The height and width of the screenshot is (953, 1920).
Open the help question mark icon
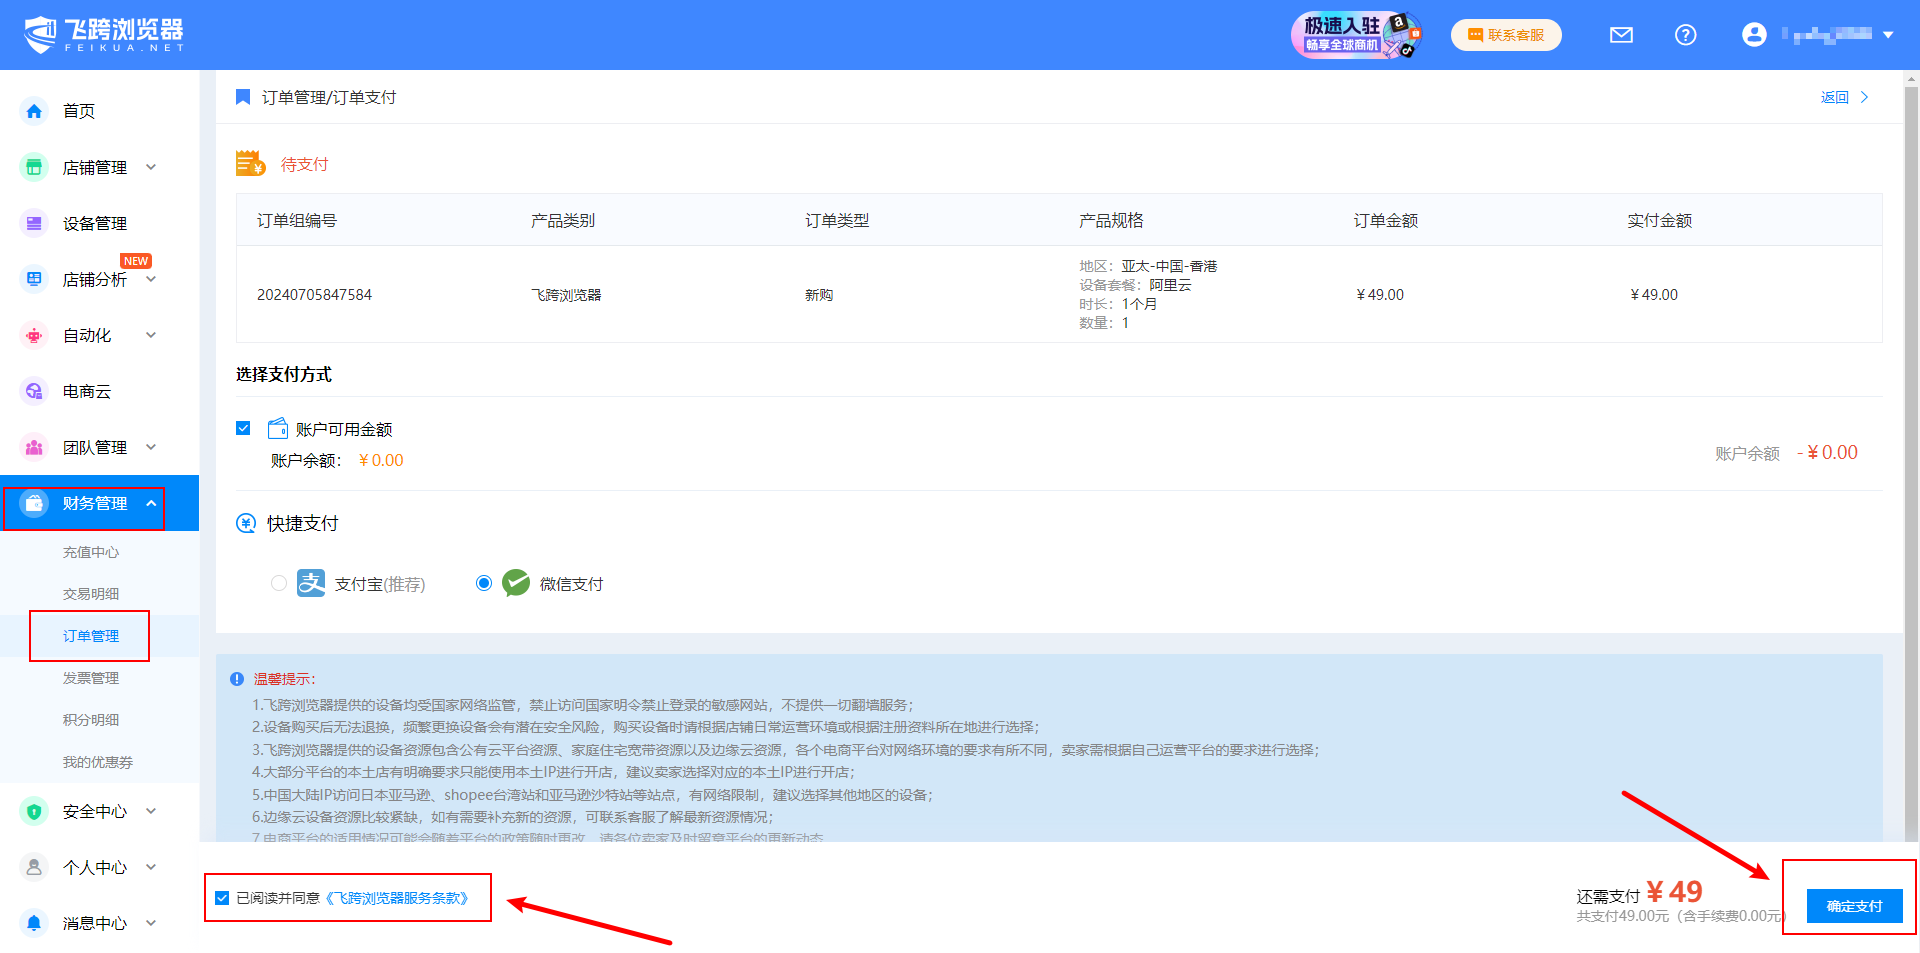1685,35
